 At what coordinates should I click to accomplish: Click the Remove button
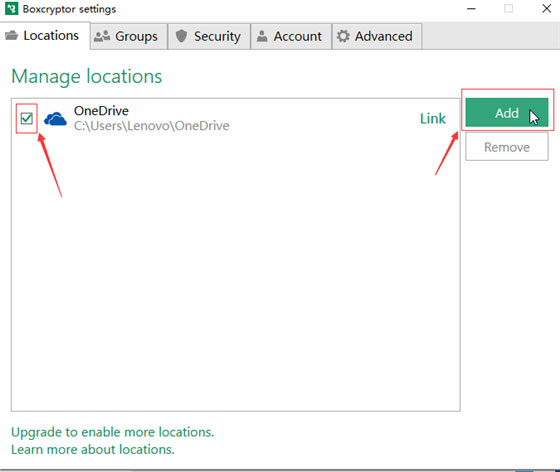point(506,147)
